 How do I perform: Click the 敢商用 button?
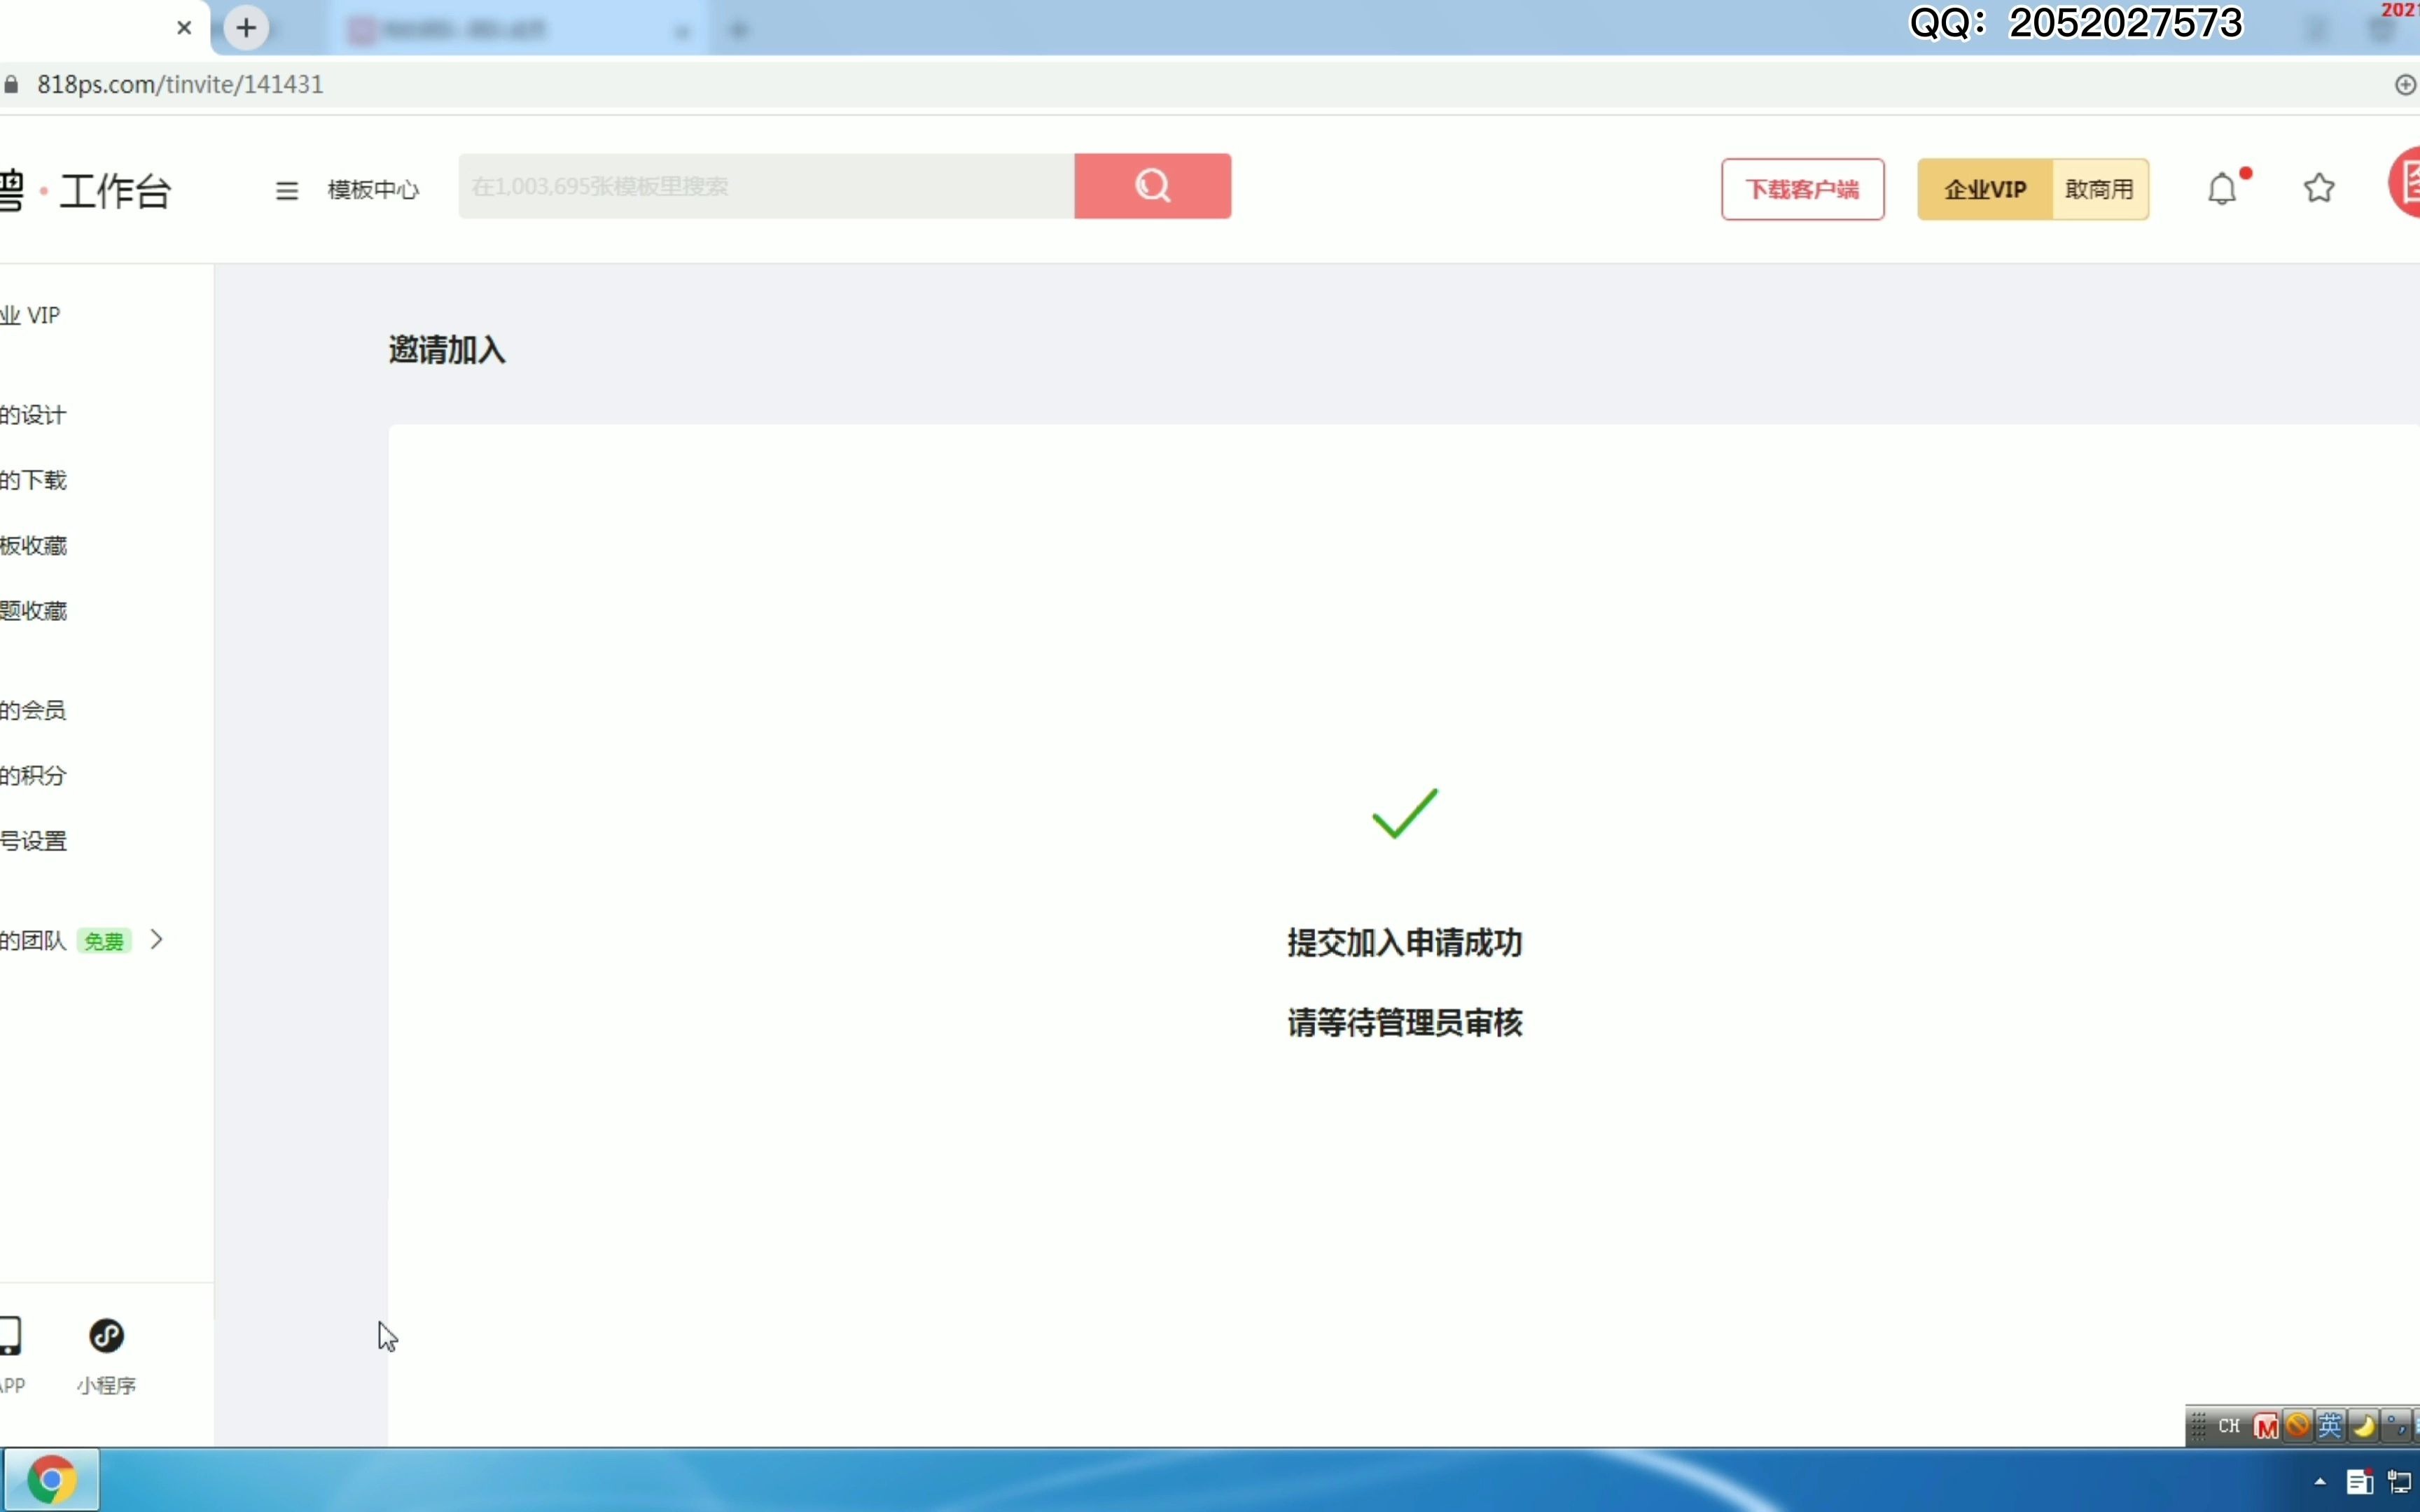[2100, 189]
